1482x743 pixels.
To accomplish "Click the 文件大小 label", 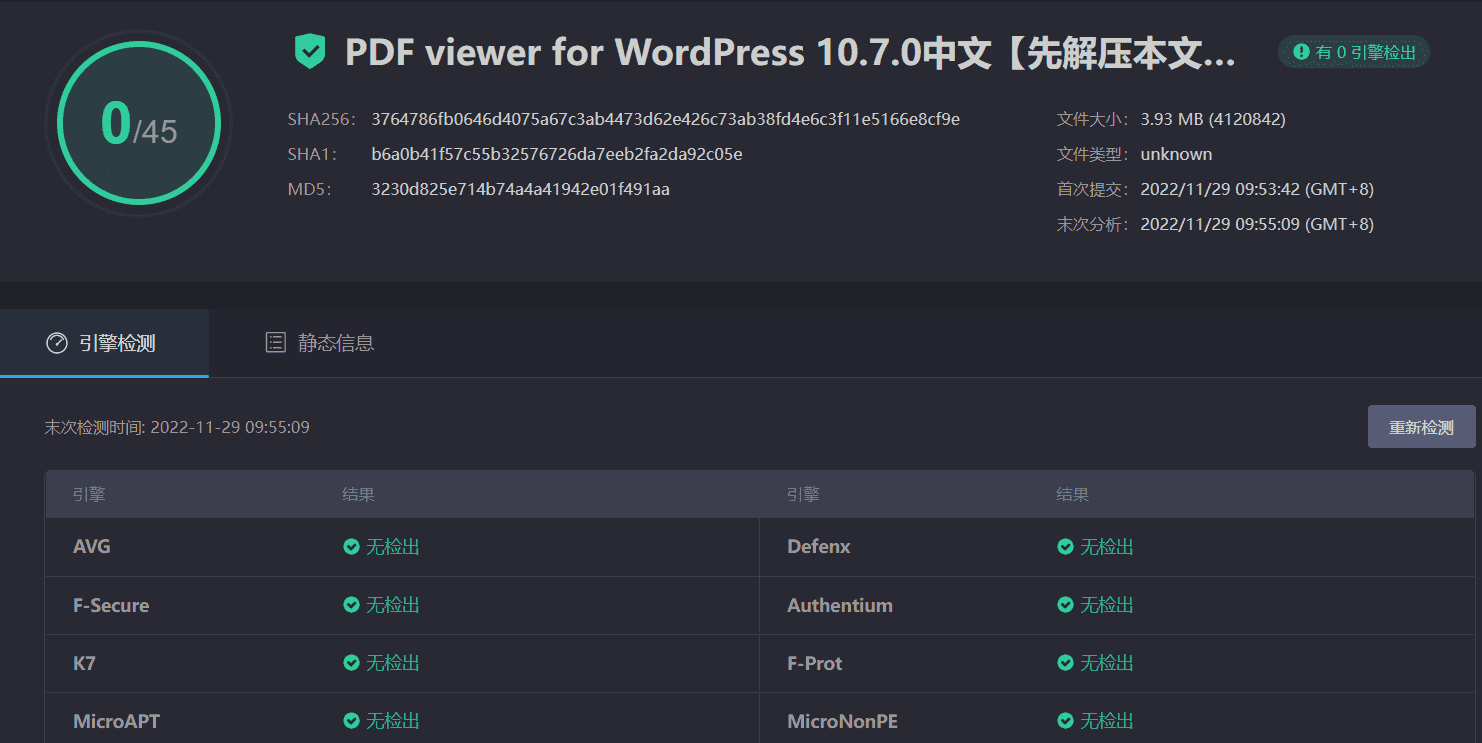I will click(x=1093, y=119).
